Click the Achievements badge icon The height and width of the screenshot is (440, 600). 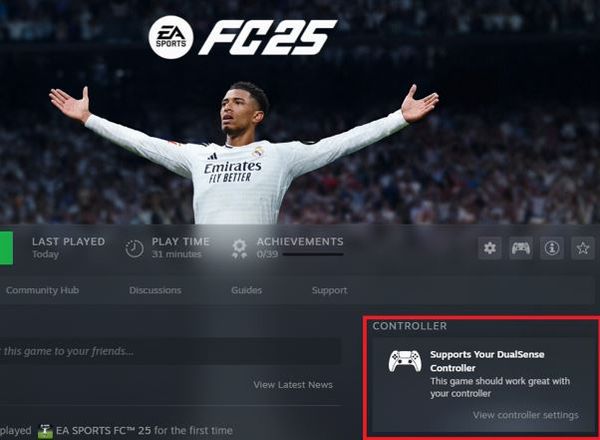(x=240, y=249)
